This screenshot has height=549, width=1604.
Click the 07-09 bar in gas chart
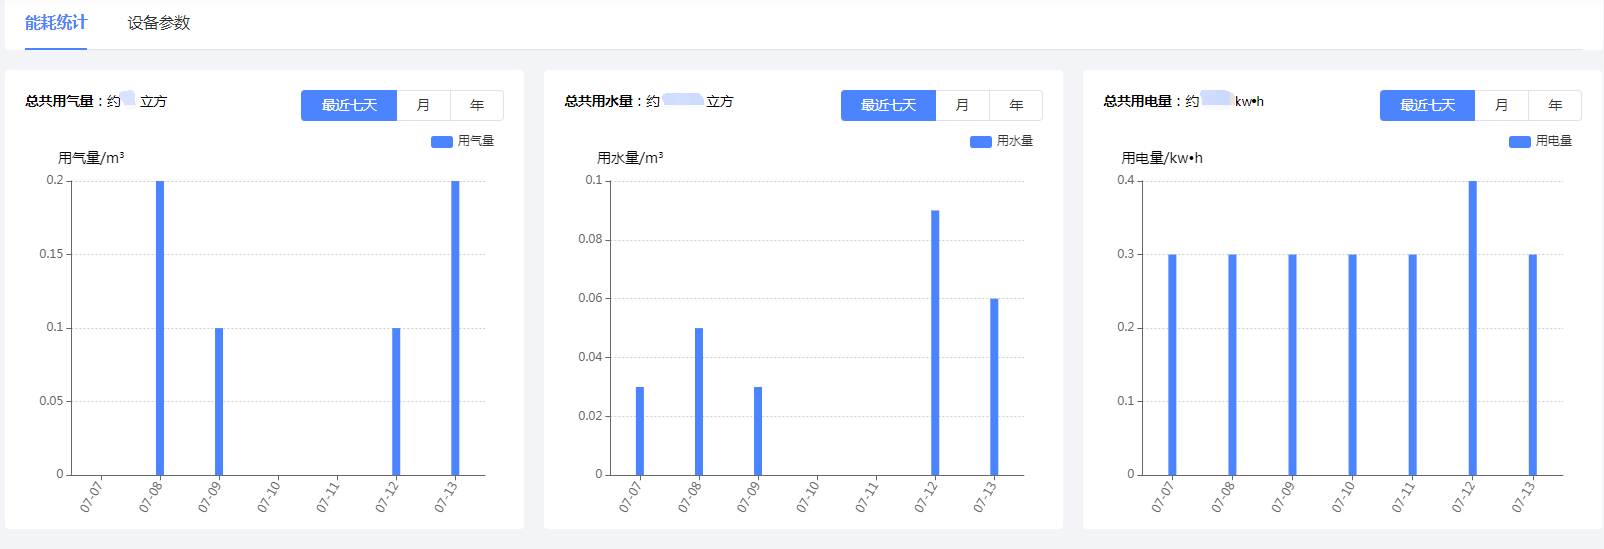(219, 401)
